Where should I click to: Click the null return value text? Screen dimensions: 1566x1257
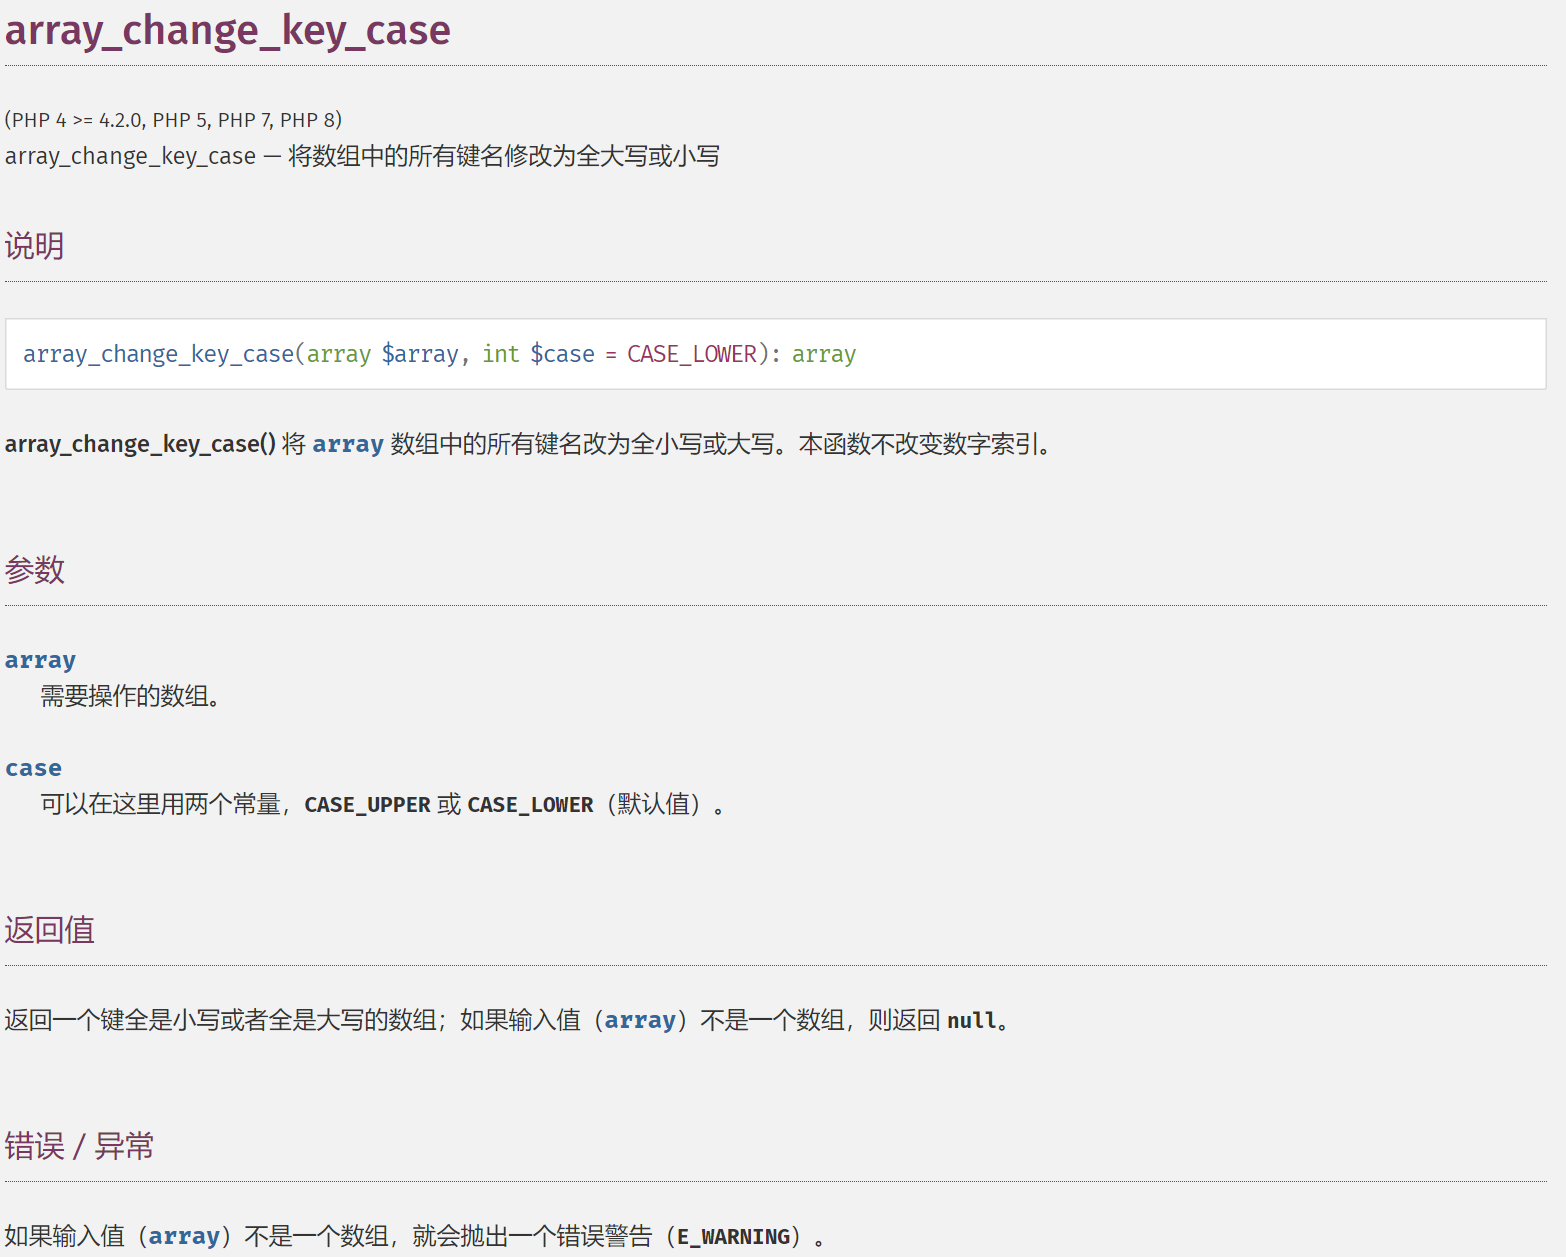[972, 1021]
